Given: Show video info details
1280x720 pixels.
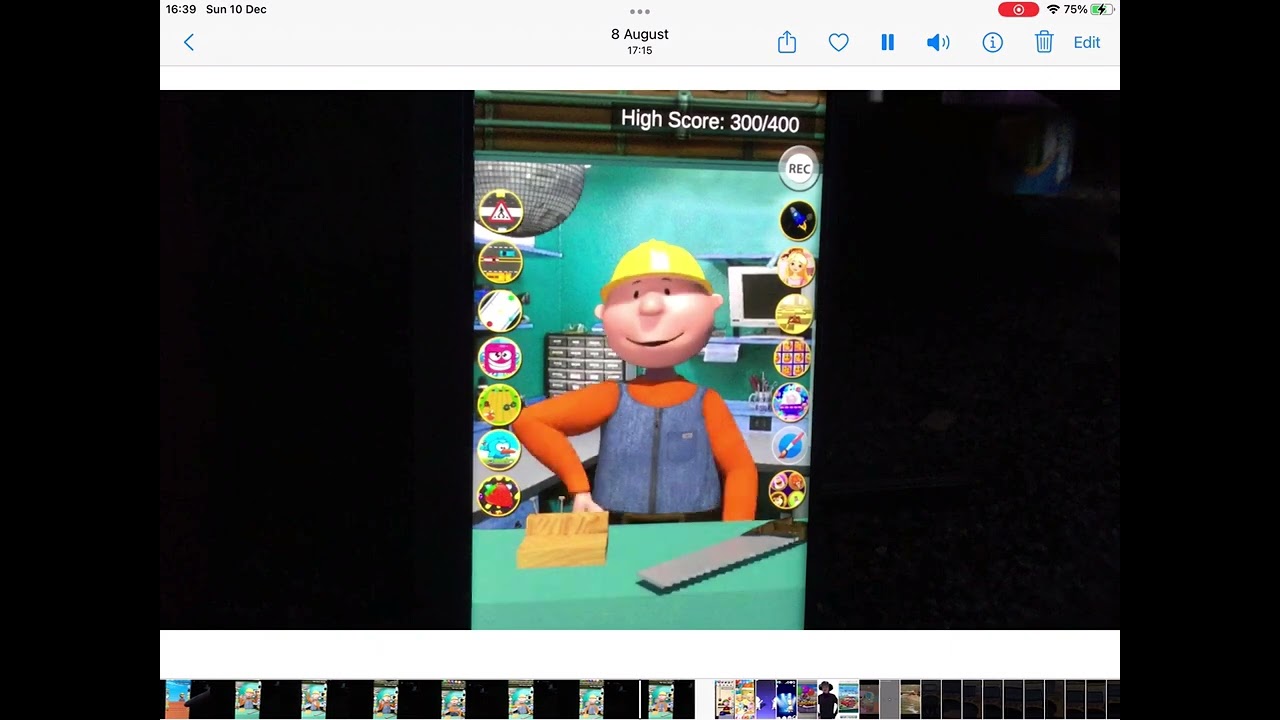Looking at the screenshot, I should pos(992,42).
